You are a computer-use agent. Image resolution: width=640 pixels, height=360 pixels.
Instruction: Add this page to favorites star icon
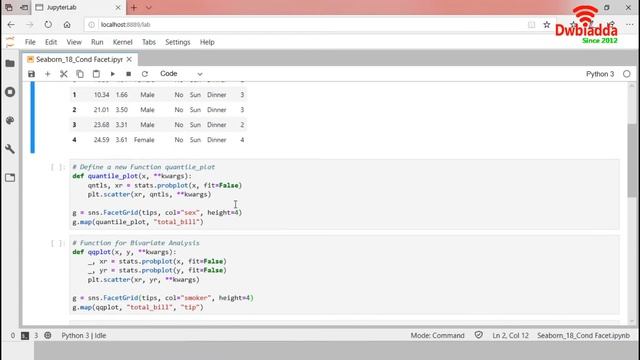tap(547, 24)
